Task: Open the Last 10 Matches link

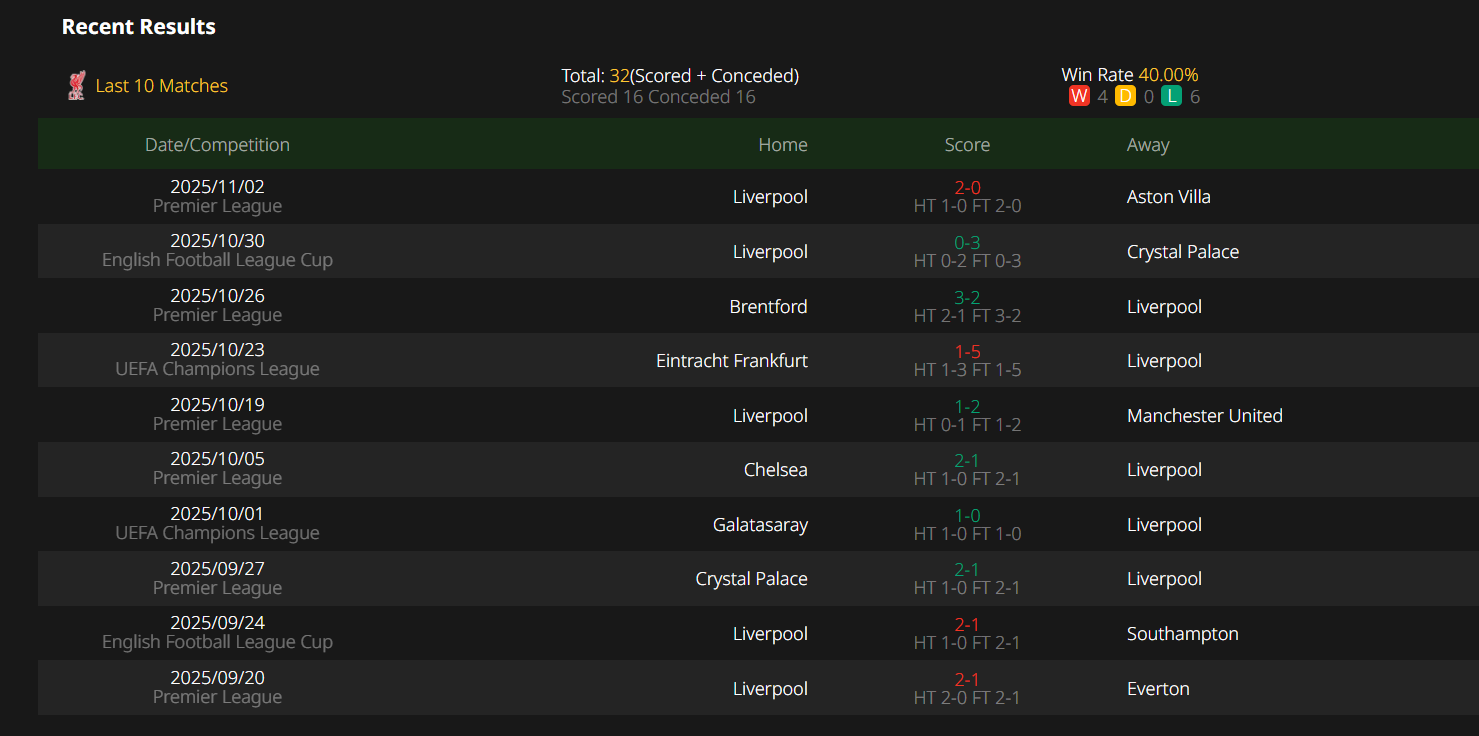Action: tap(161, 86)
